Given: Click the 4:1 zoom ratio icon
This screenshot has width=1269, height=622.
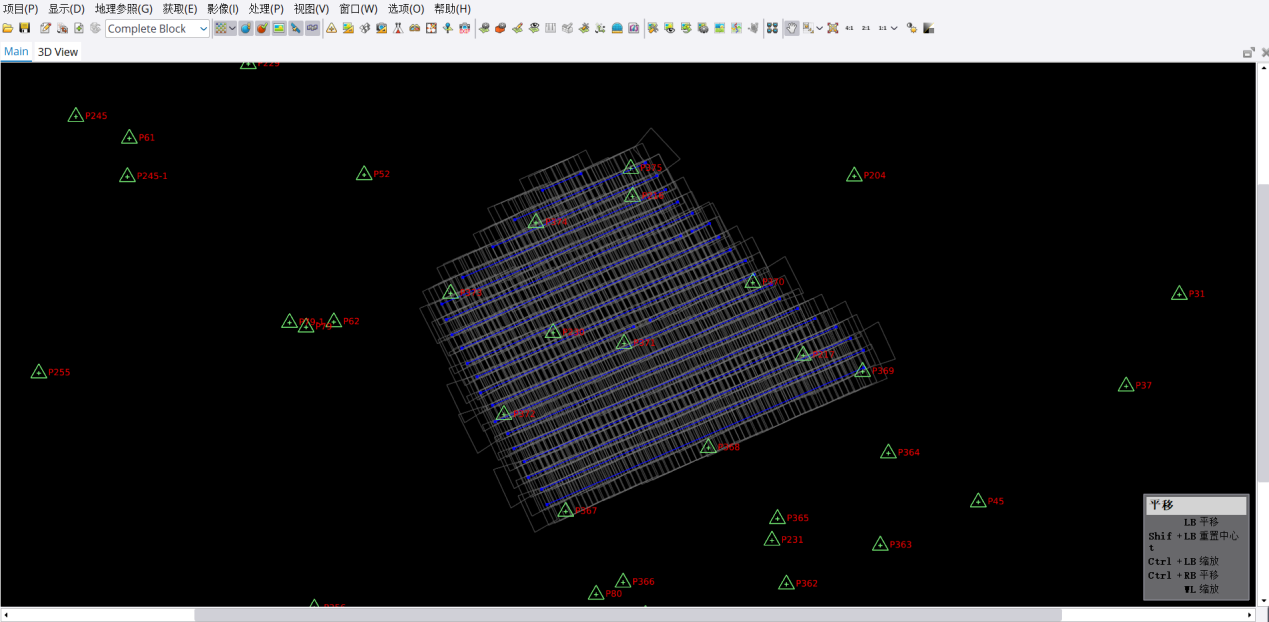Looking at the screenshot, I should click(849, 28).
